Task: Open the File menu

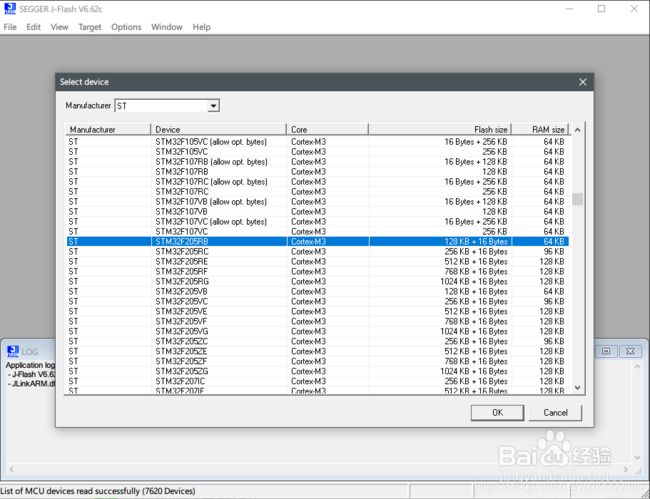Action: [10, 27]
